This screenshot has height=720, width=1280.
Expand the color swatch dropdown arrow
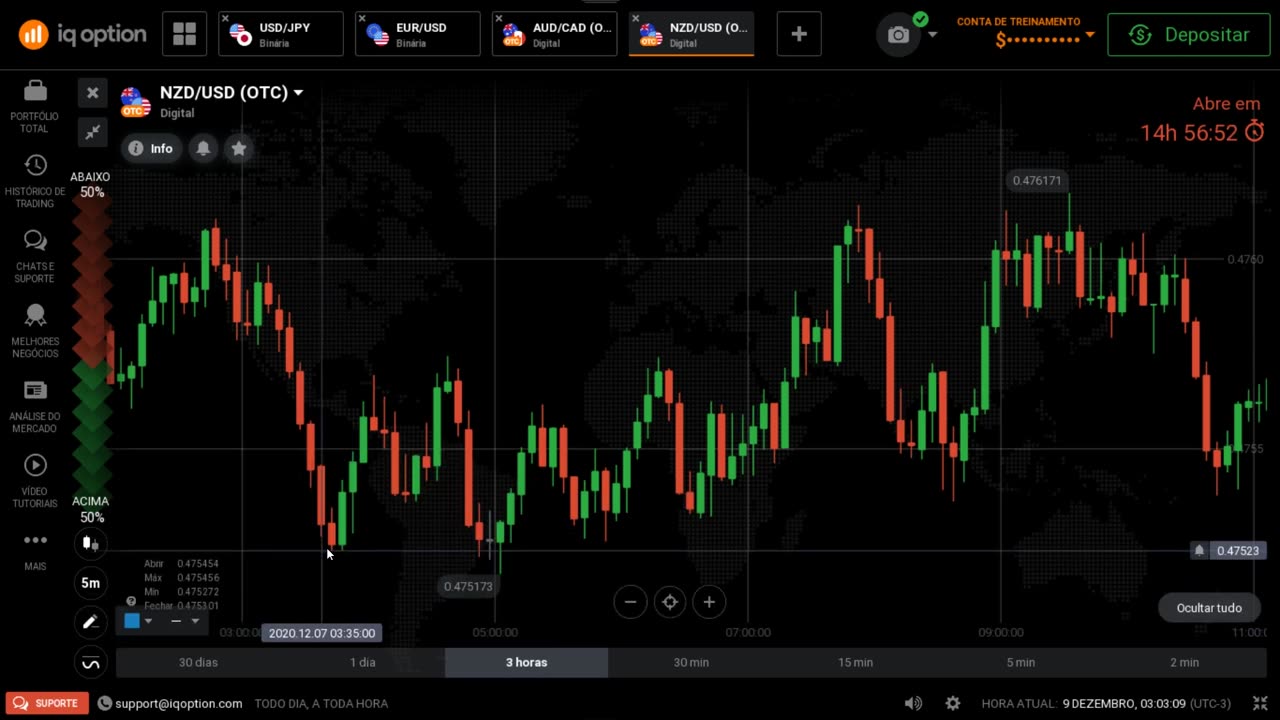click(x=148, y=621)
